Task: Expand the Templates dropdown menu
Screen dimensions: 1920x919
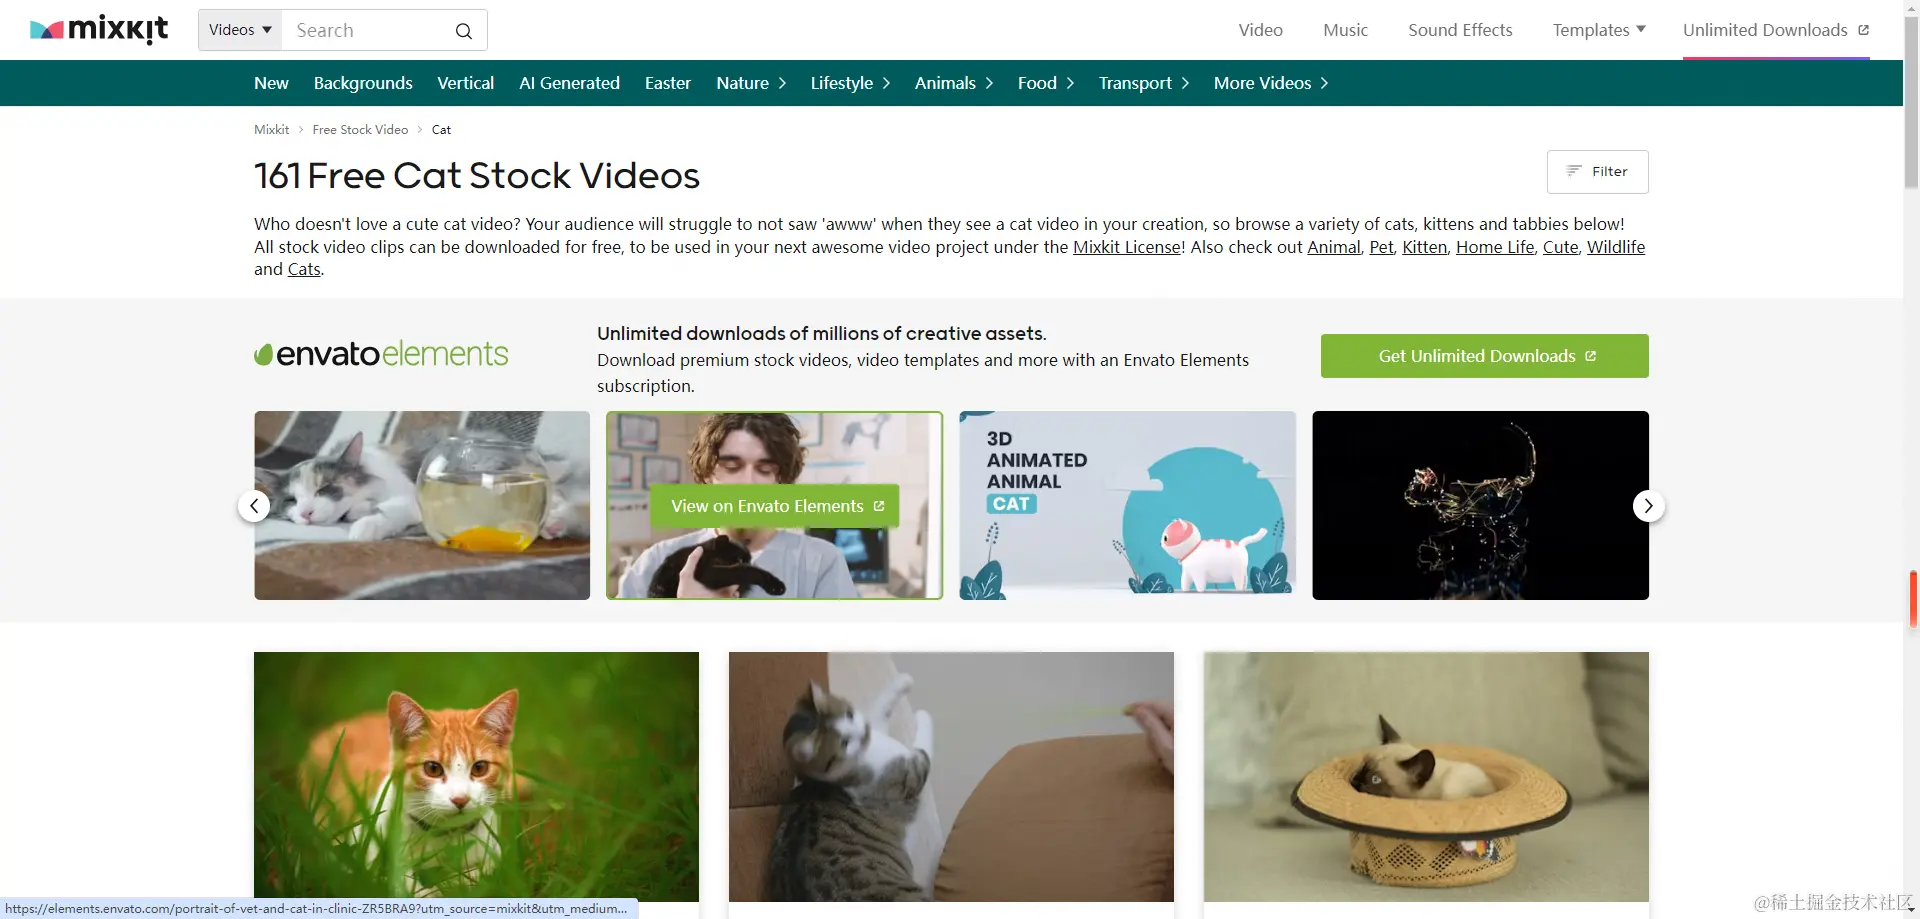Action: (1598, 30)
